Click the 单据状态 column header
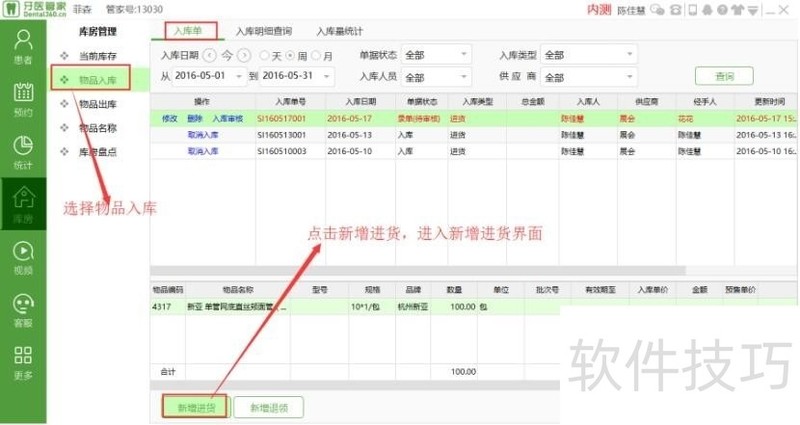800x425 pixels. (x=422, y=102)
